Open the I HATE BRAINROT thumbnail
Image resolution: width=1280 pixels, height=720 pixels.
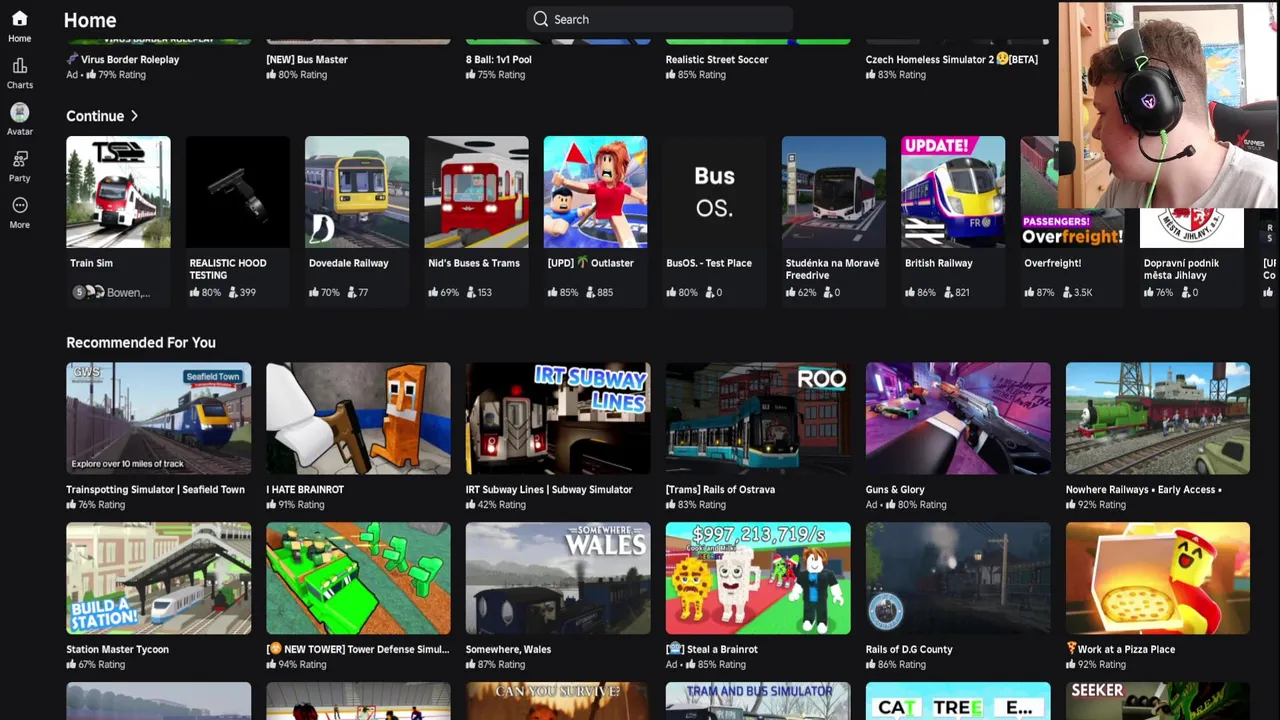(x=358, y=418)
